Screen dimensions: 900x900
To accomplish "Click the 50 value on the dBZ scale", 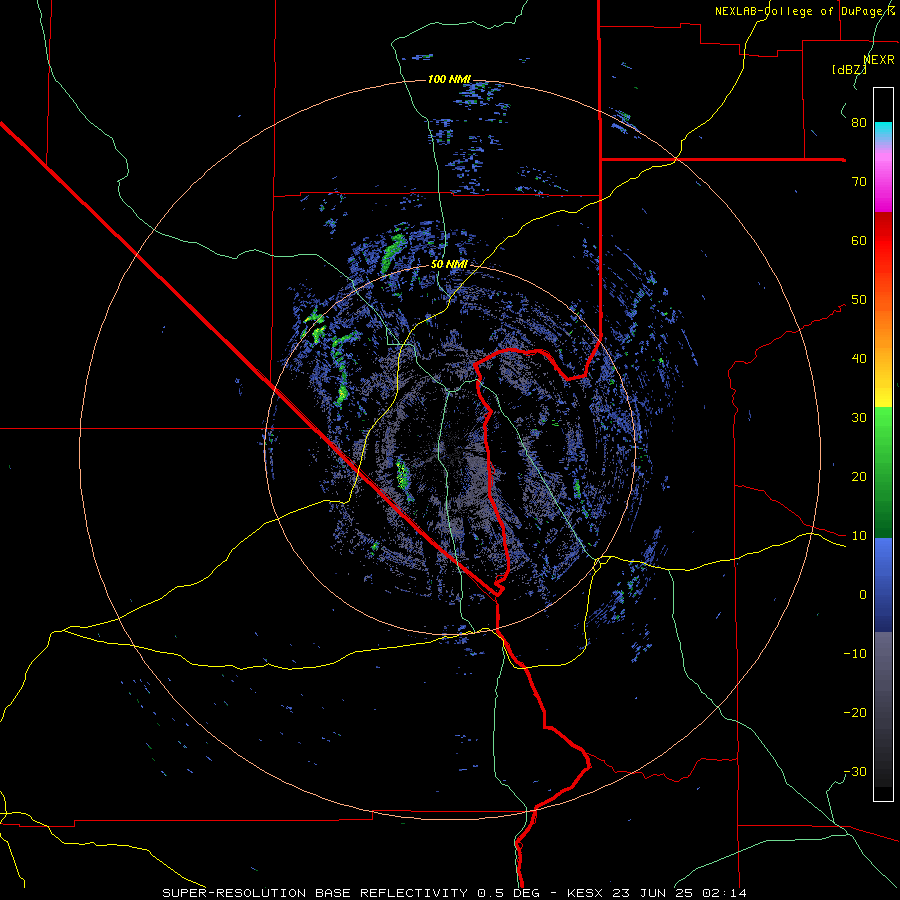I will 859,300.
